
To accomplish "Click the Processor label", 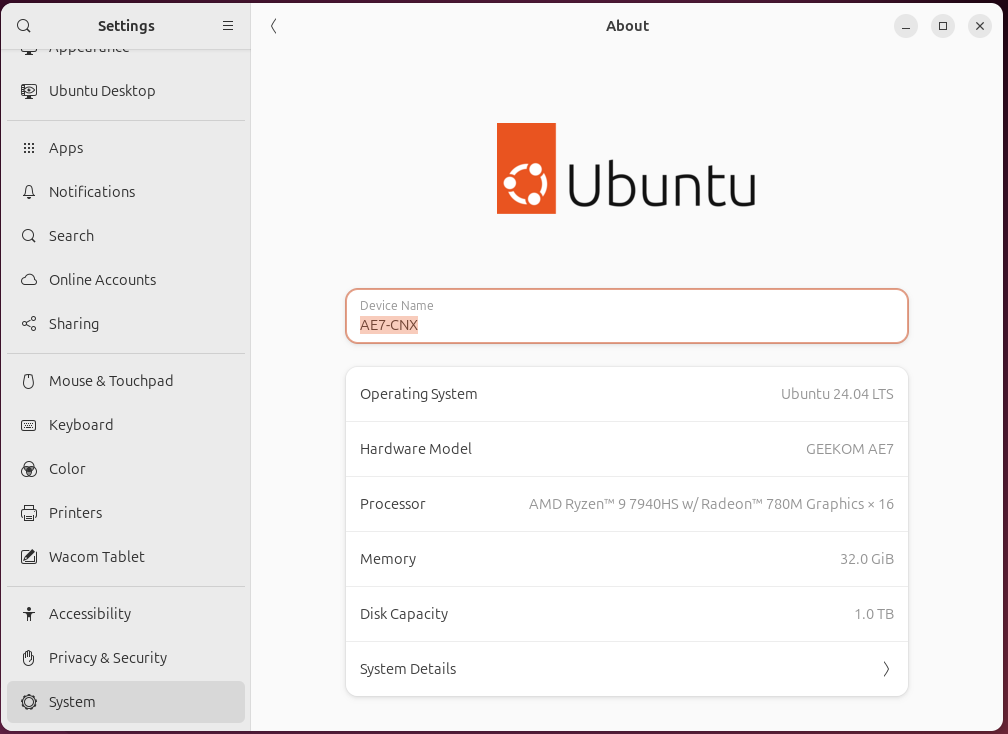I will [393, 504].
